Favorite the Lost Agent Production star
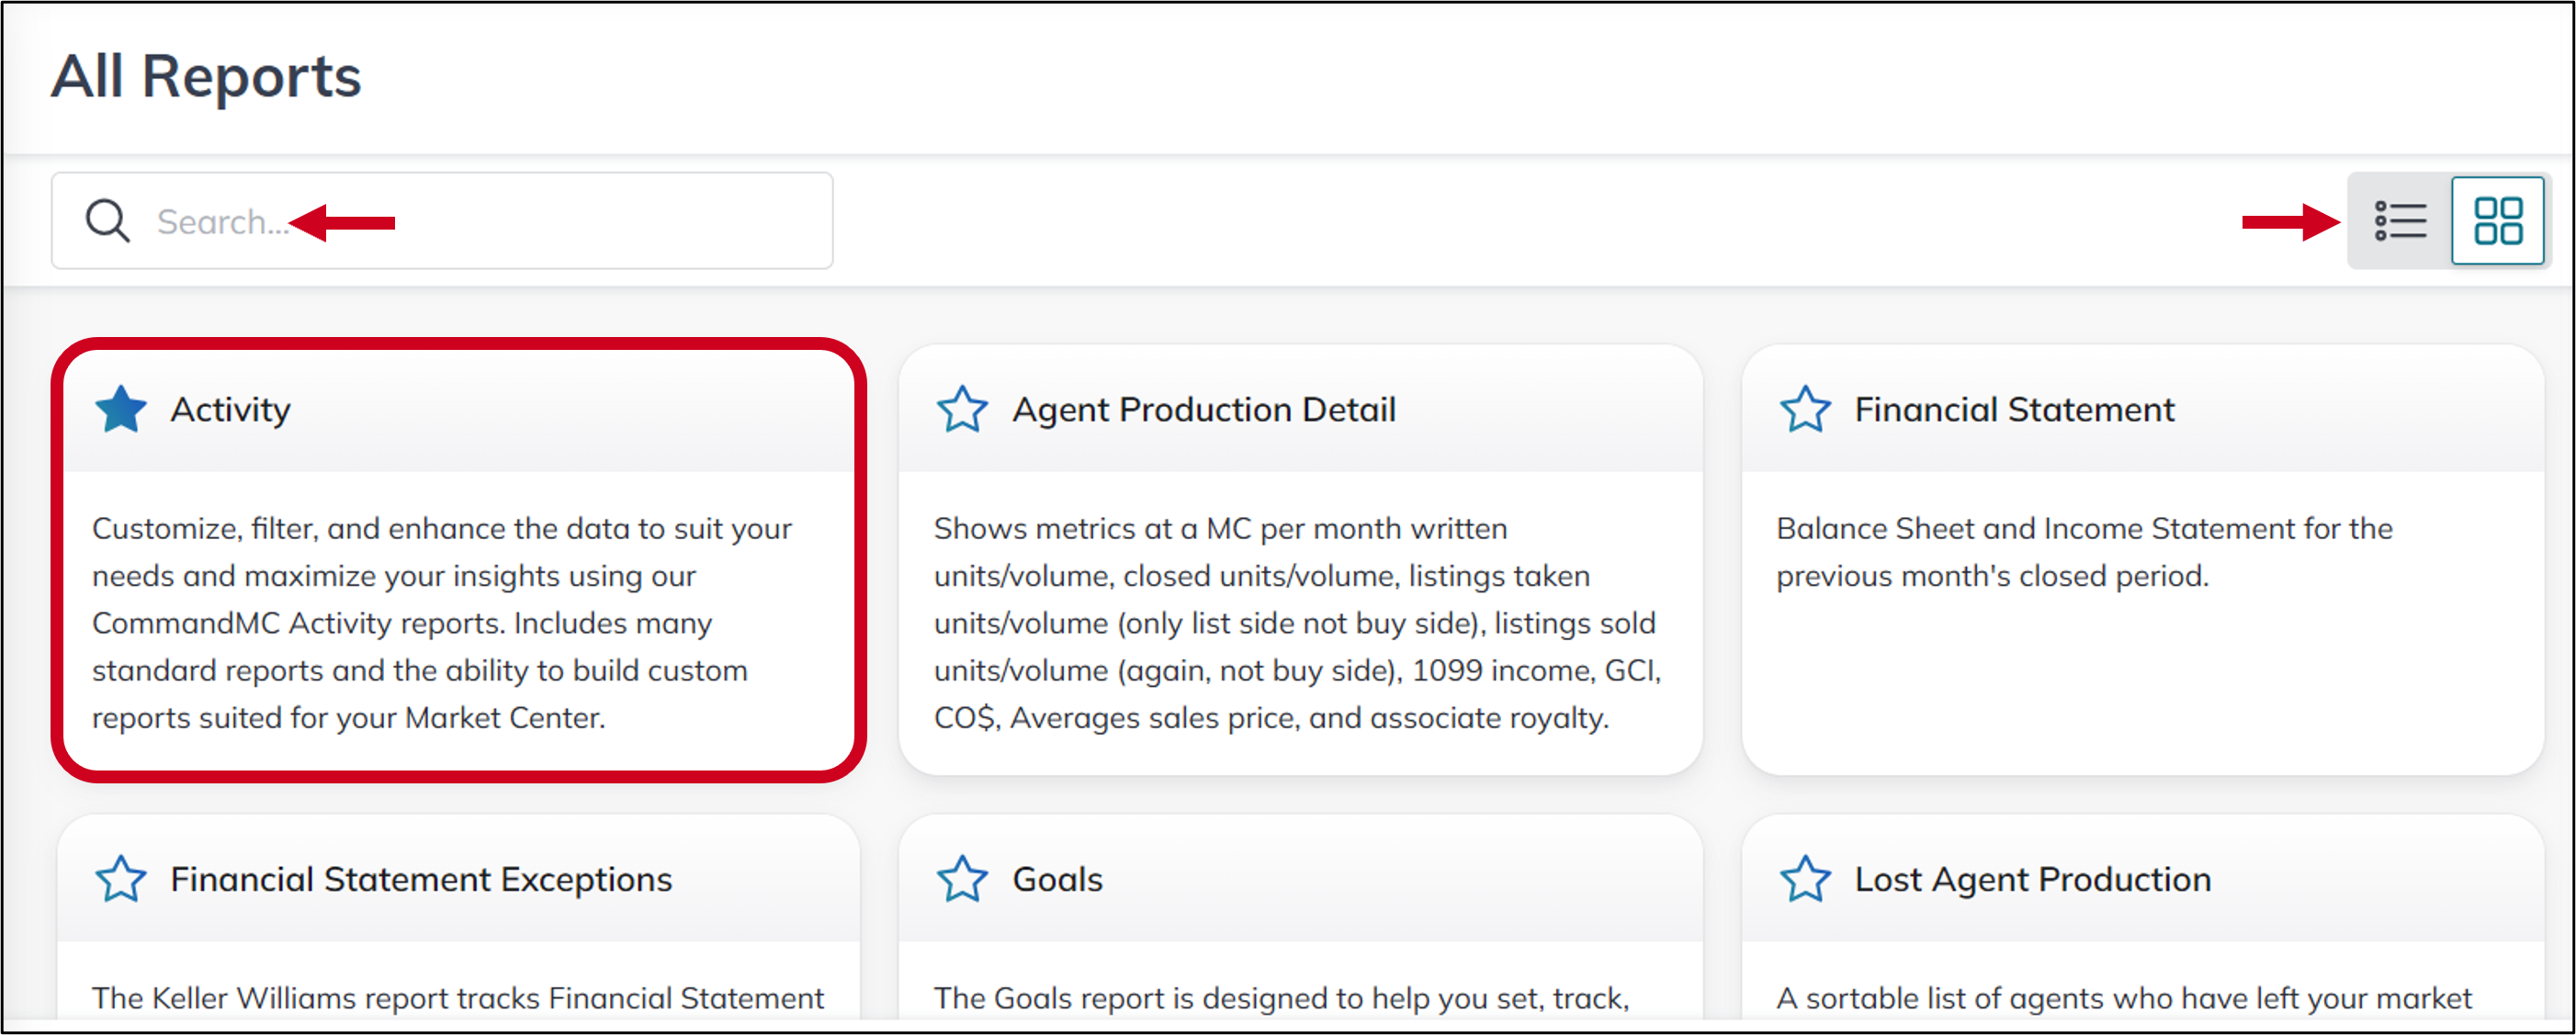Viewport: 2576px width, 1035px height. coord(1805,879)
